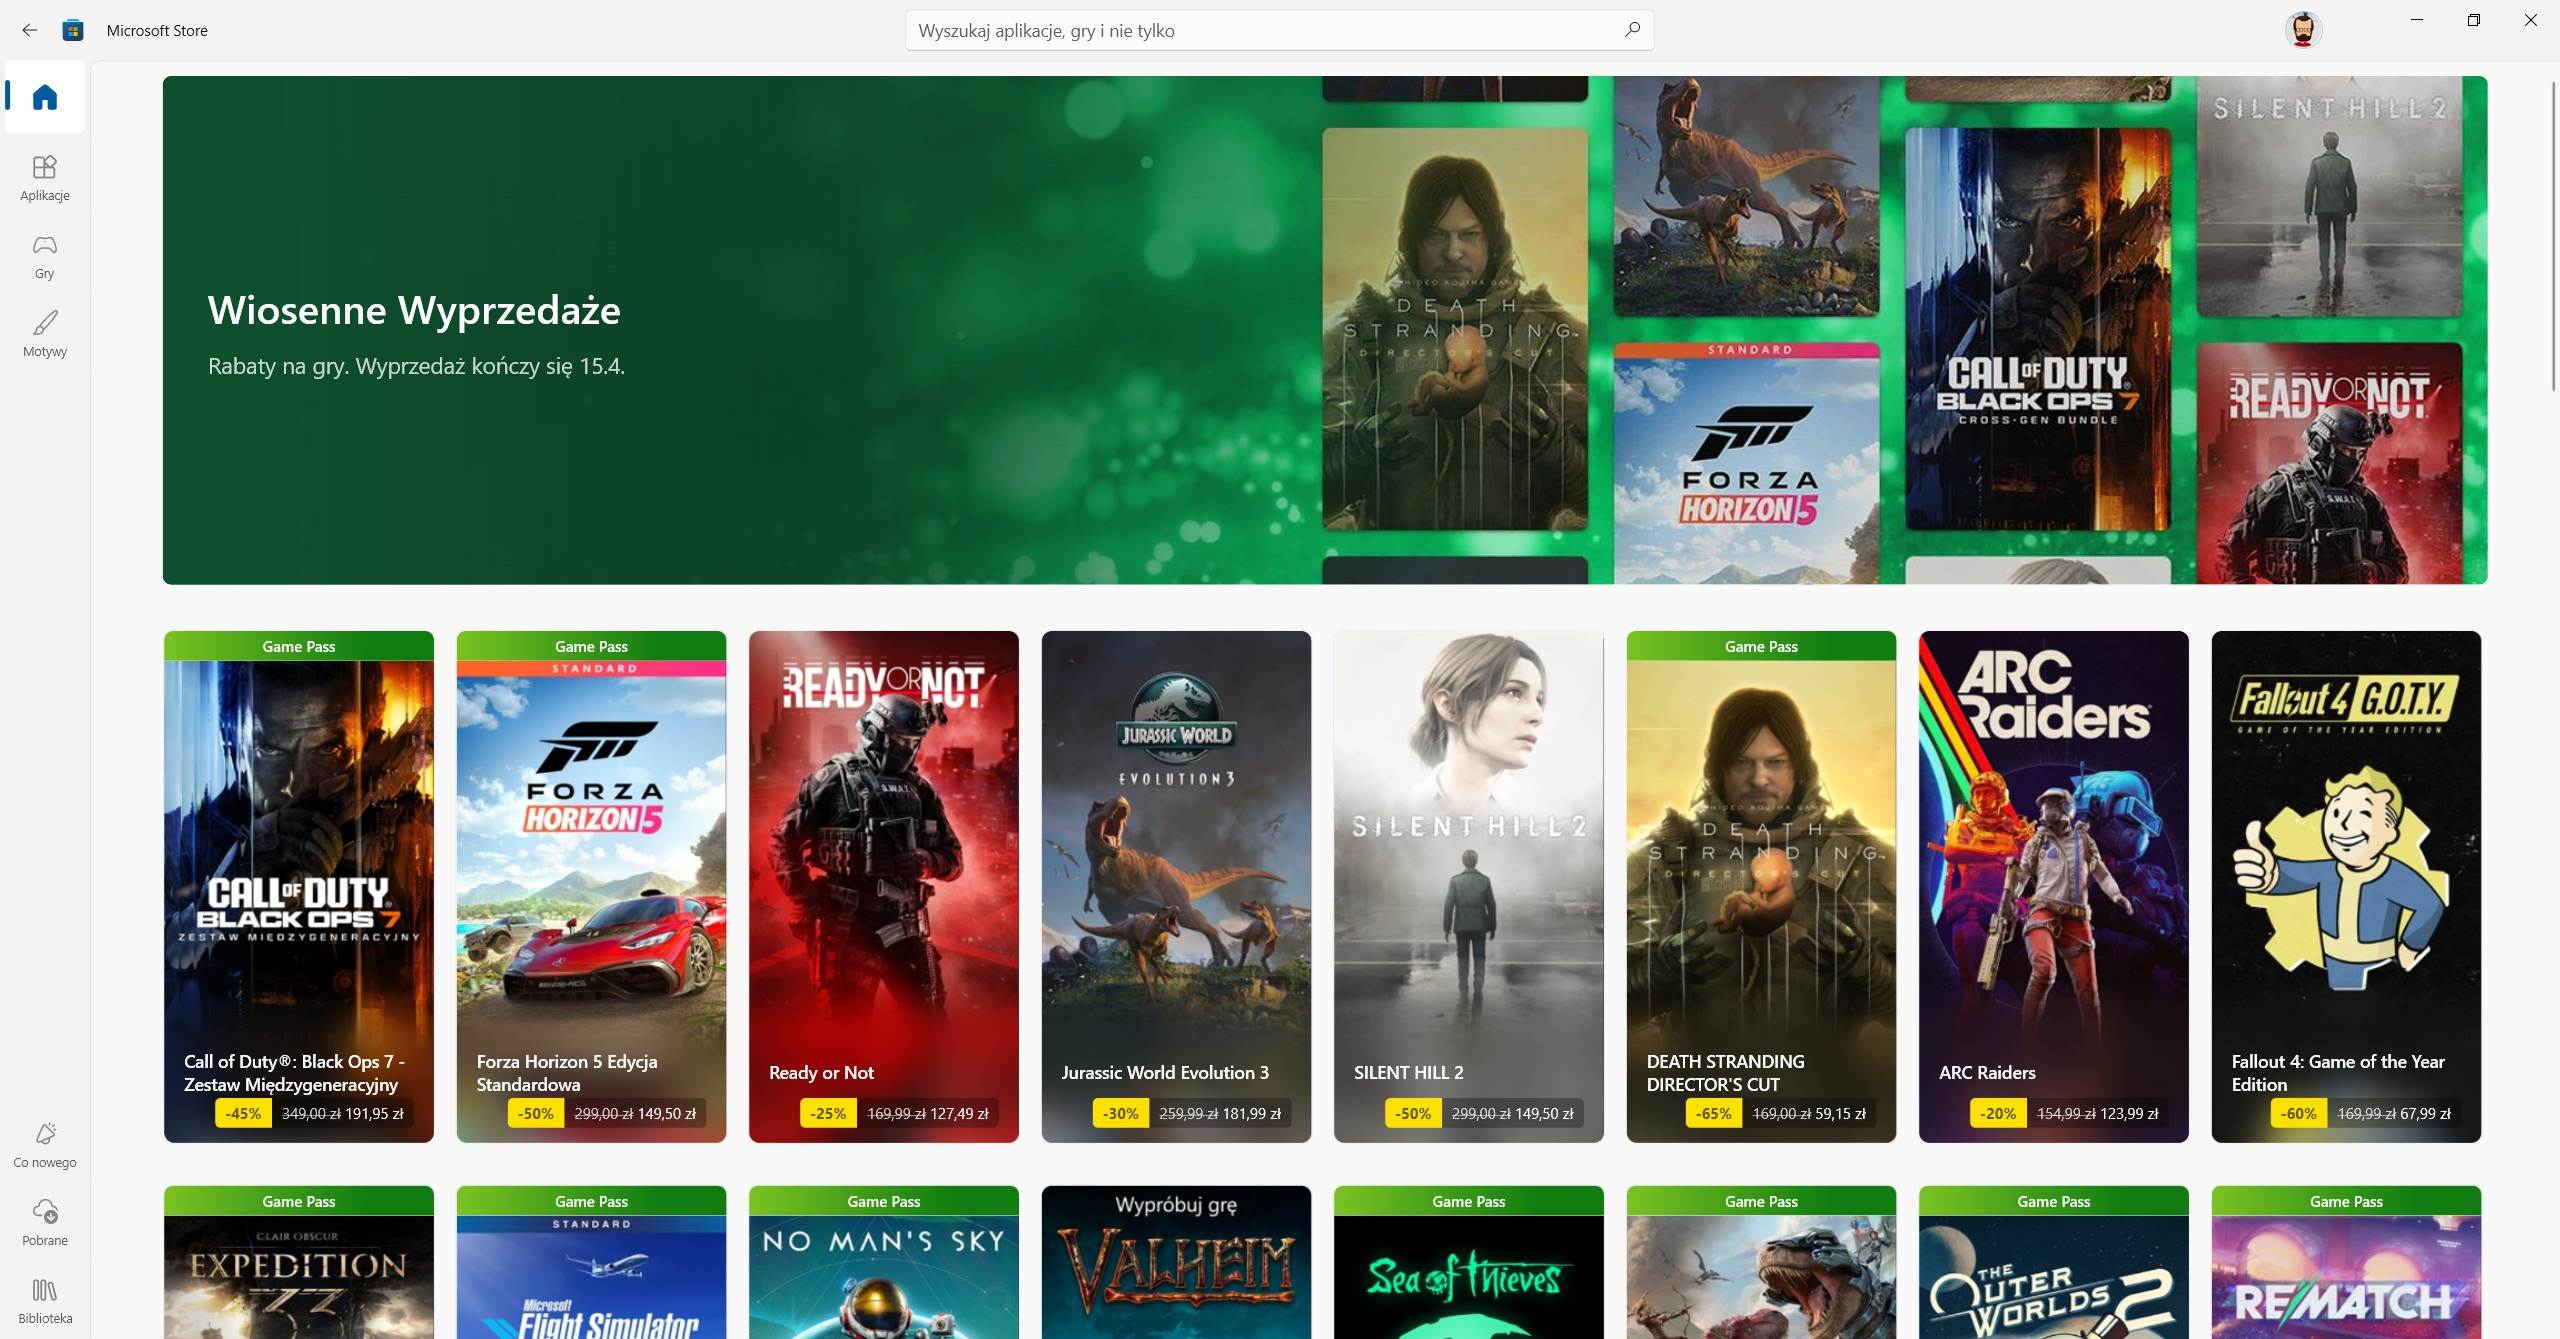Go to the Home page icon
The width and height of the screenshot is (2560, 1339).
coord(45,97)
